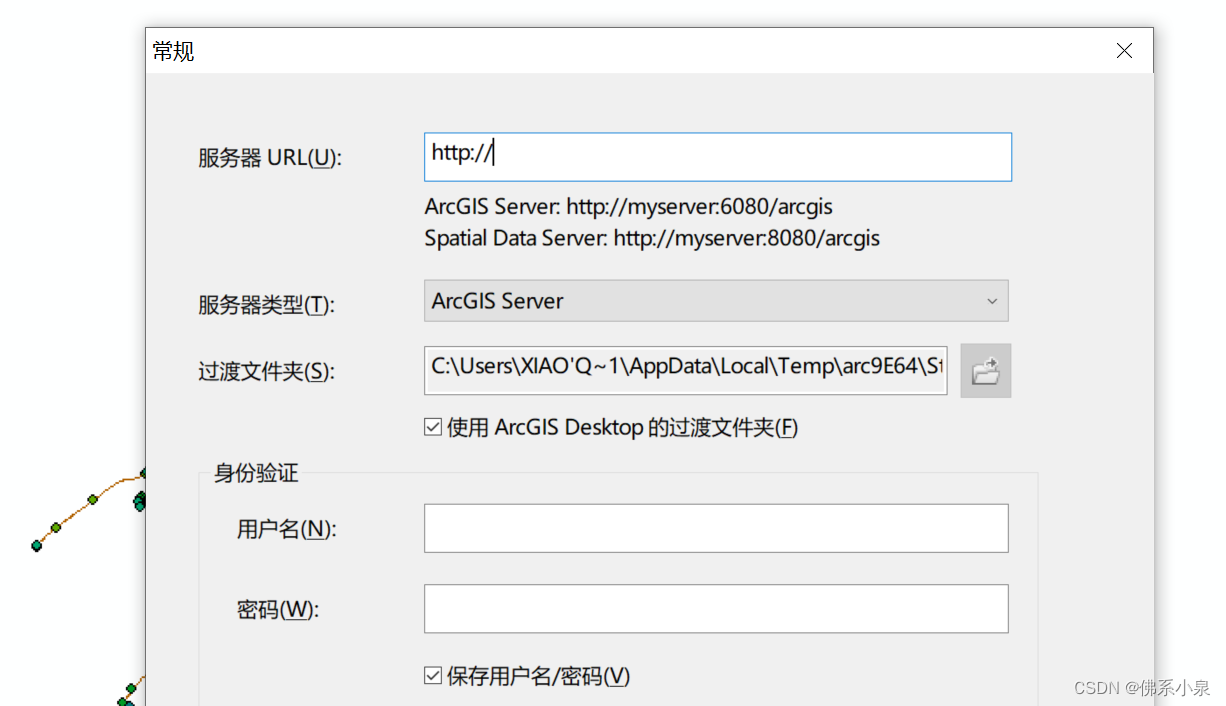The width and height of the screenshot is (1226, 706).
Task: Click the staging folder path text box
Action: pyautogui.click(x=685, y=370)
